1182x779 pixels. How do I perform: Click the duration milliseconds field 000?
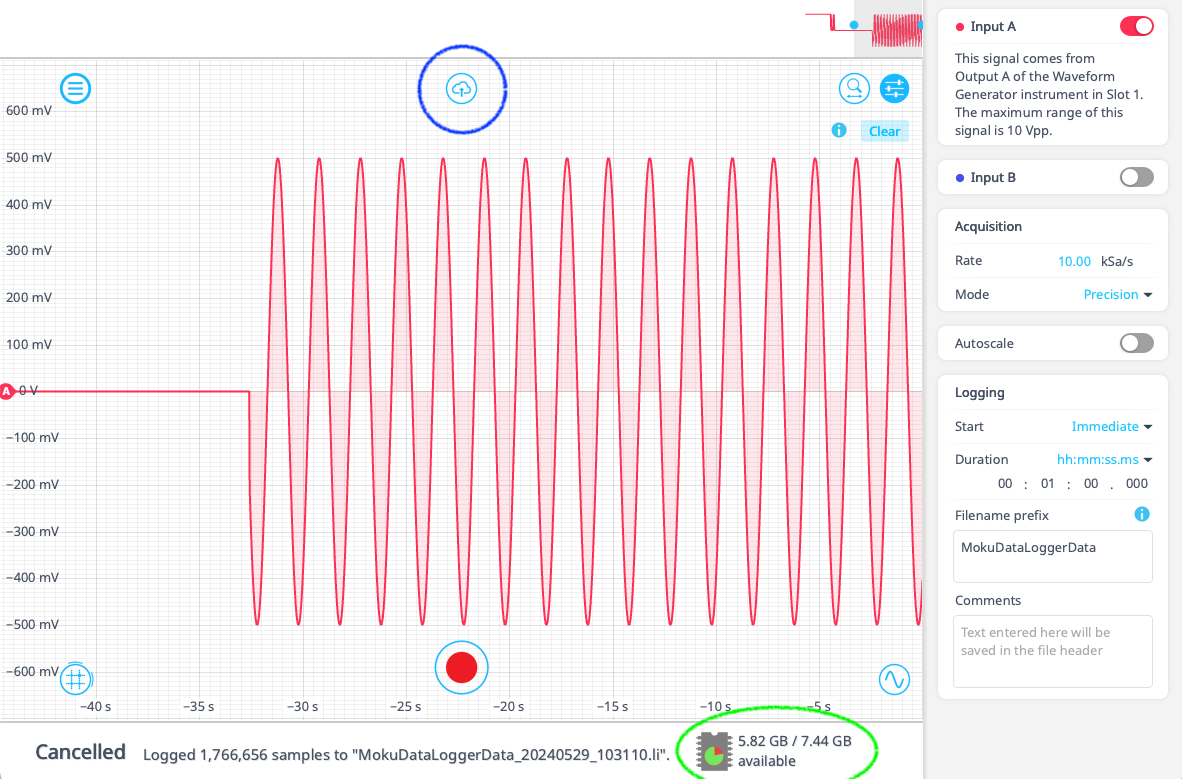coord(1137,483)
